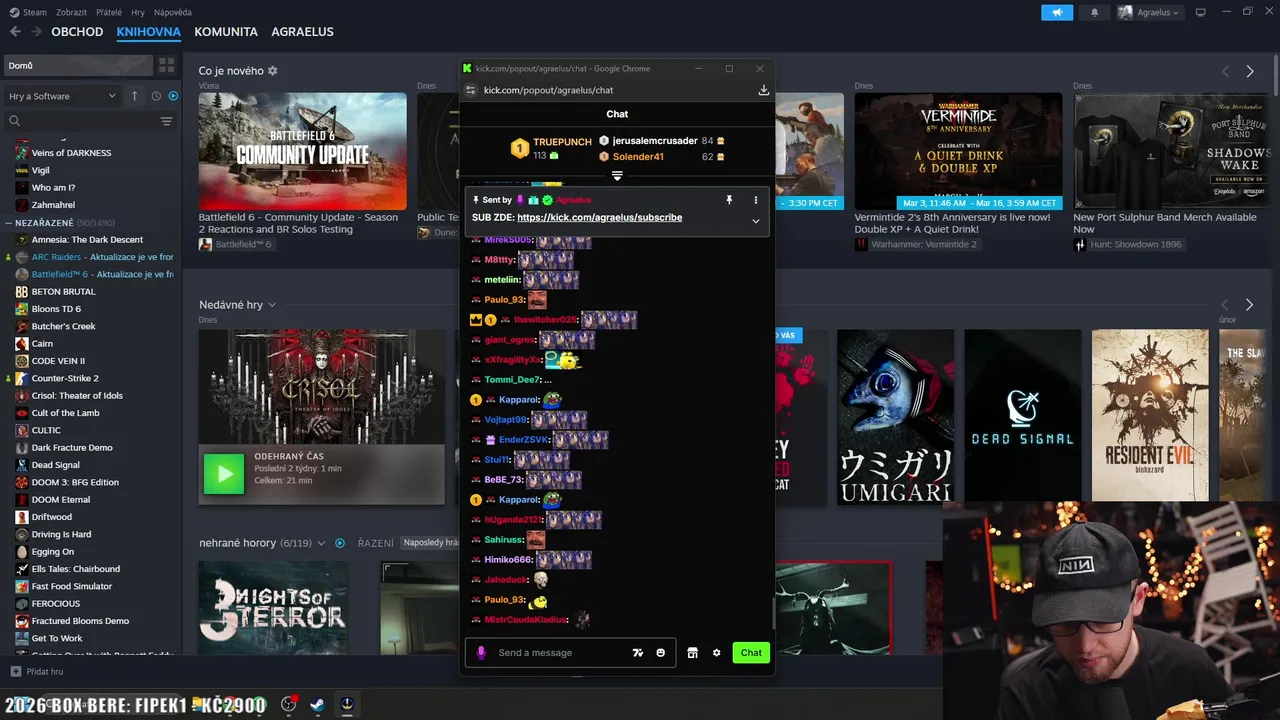Open chat identity microphone badge

pyautogui.click(x=481, y=653)
